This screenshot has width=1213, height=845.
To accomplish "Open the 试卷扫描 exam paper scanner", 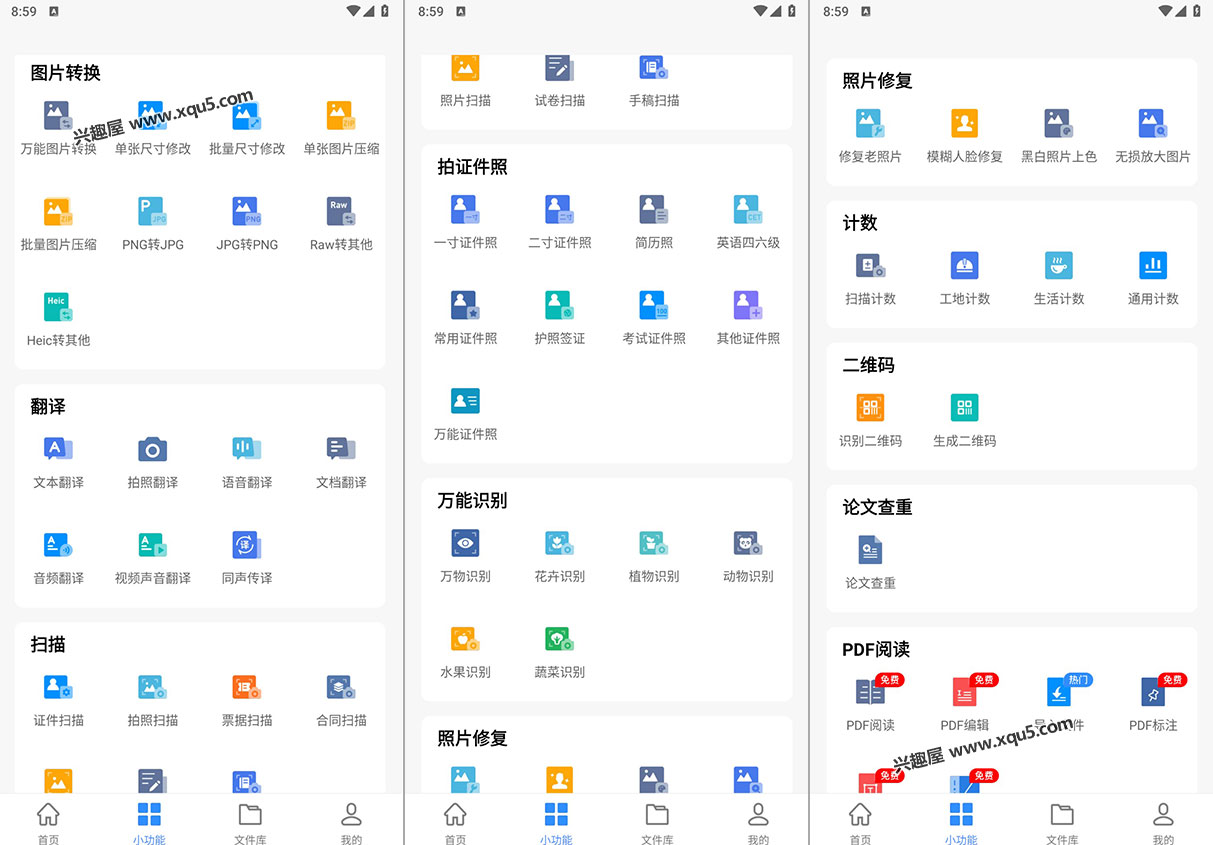I will click(x=559, y=68).
